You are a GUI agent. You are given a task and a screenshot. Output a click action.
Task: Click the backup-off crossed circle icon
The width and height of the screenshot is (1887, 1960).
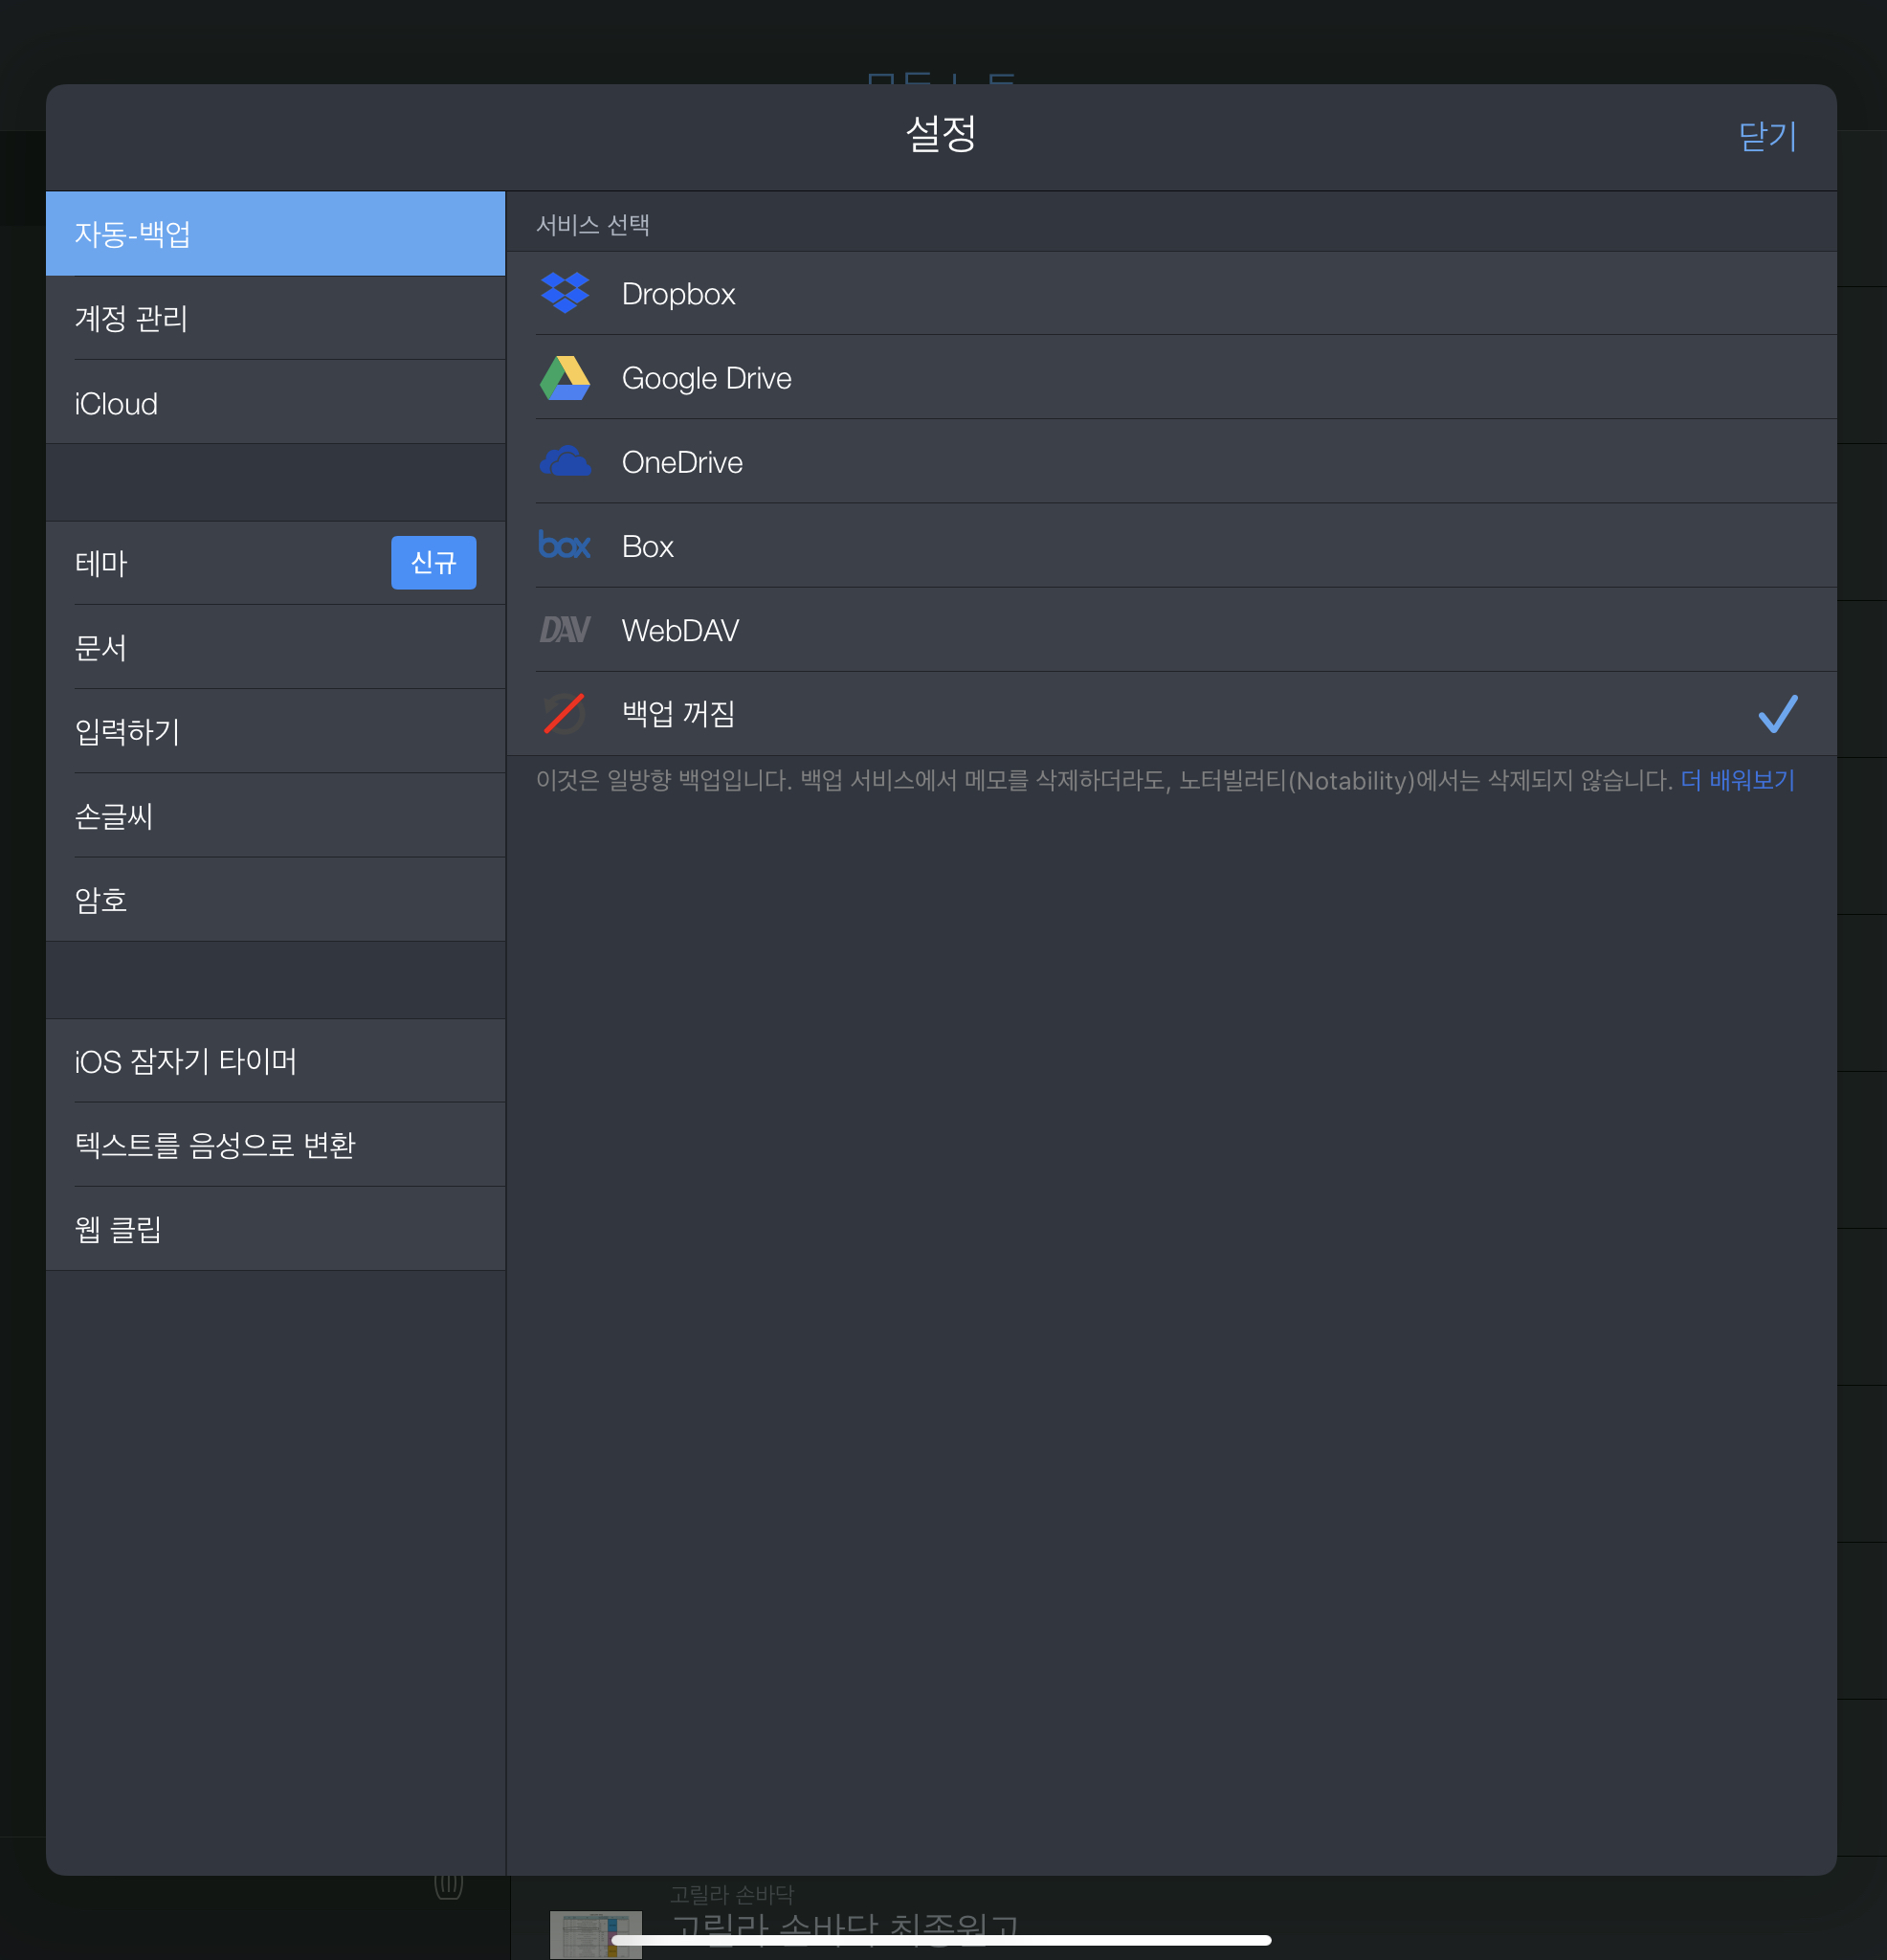[x=565, y=714]
